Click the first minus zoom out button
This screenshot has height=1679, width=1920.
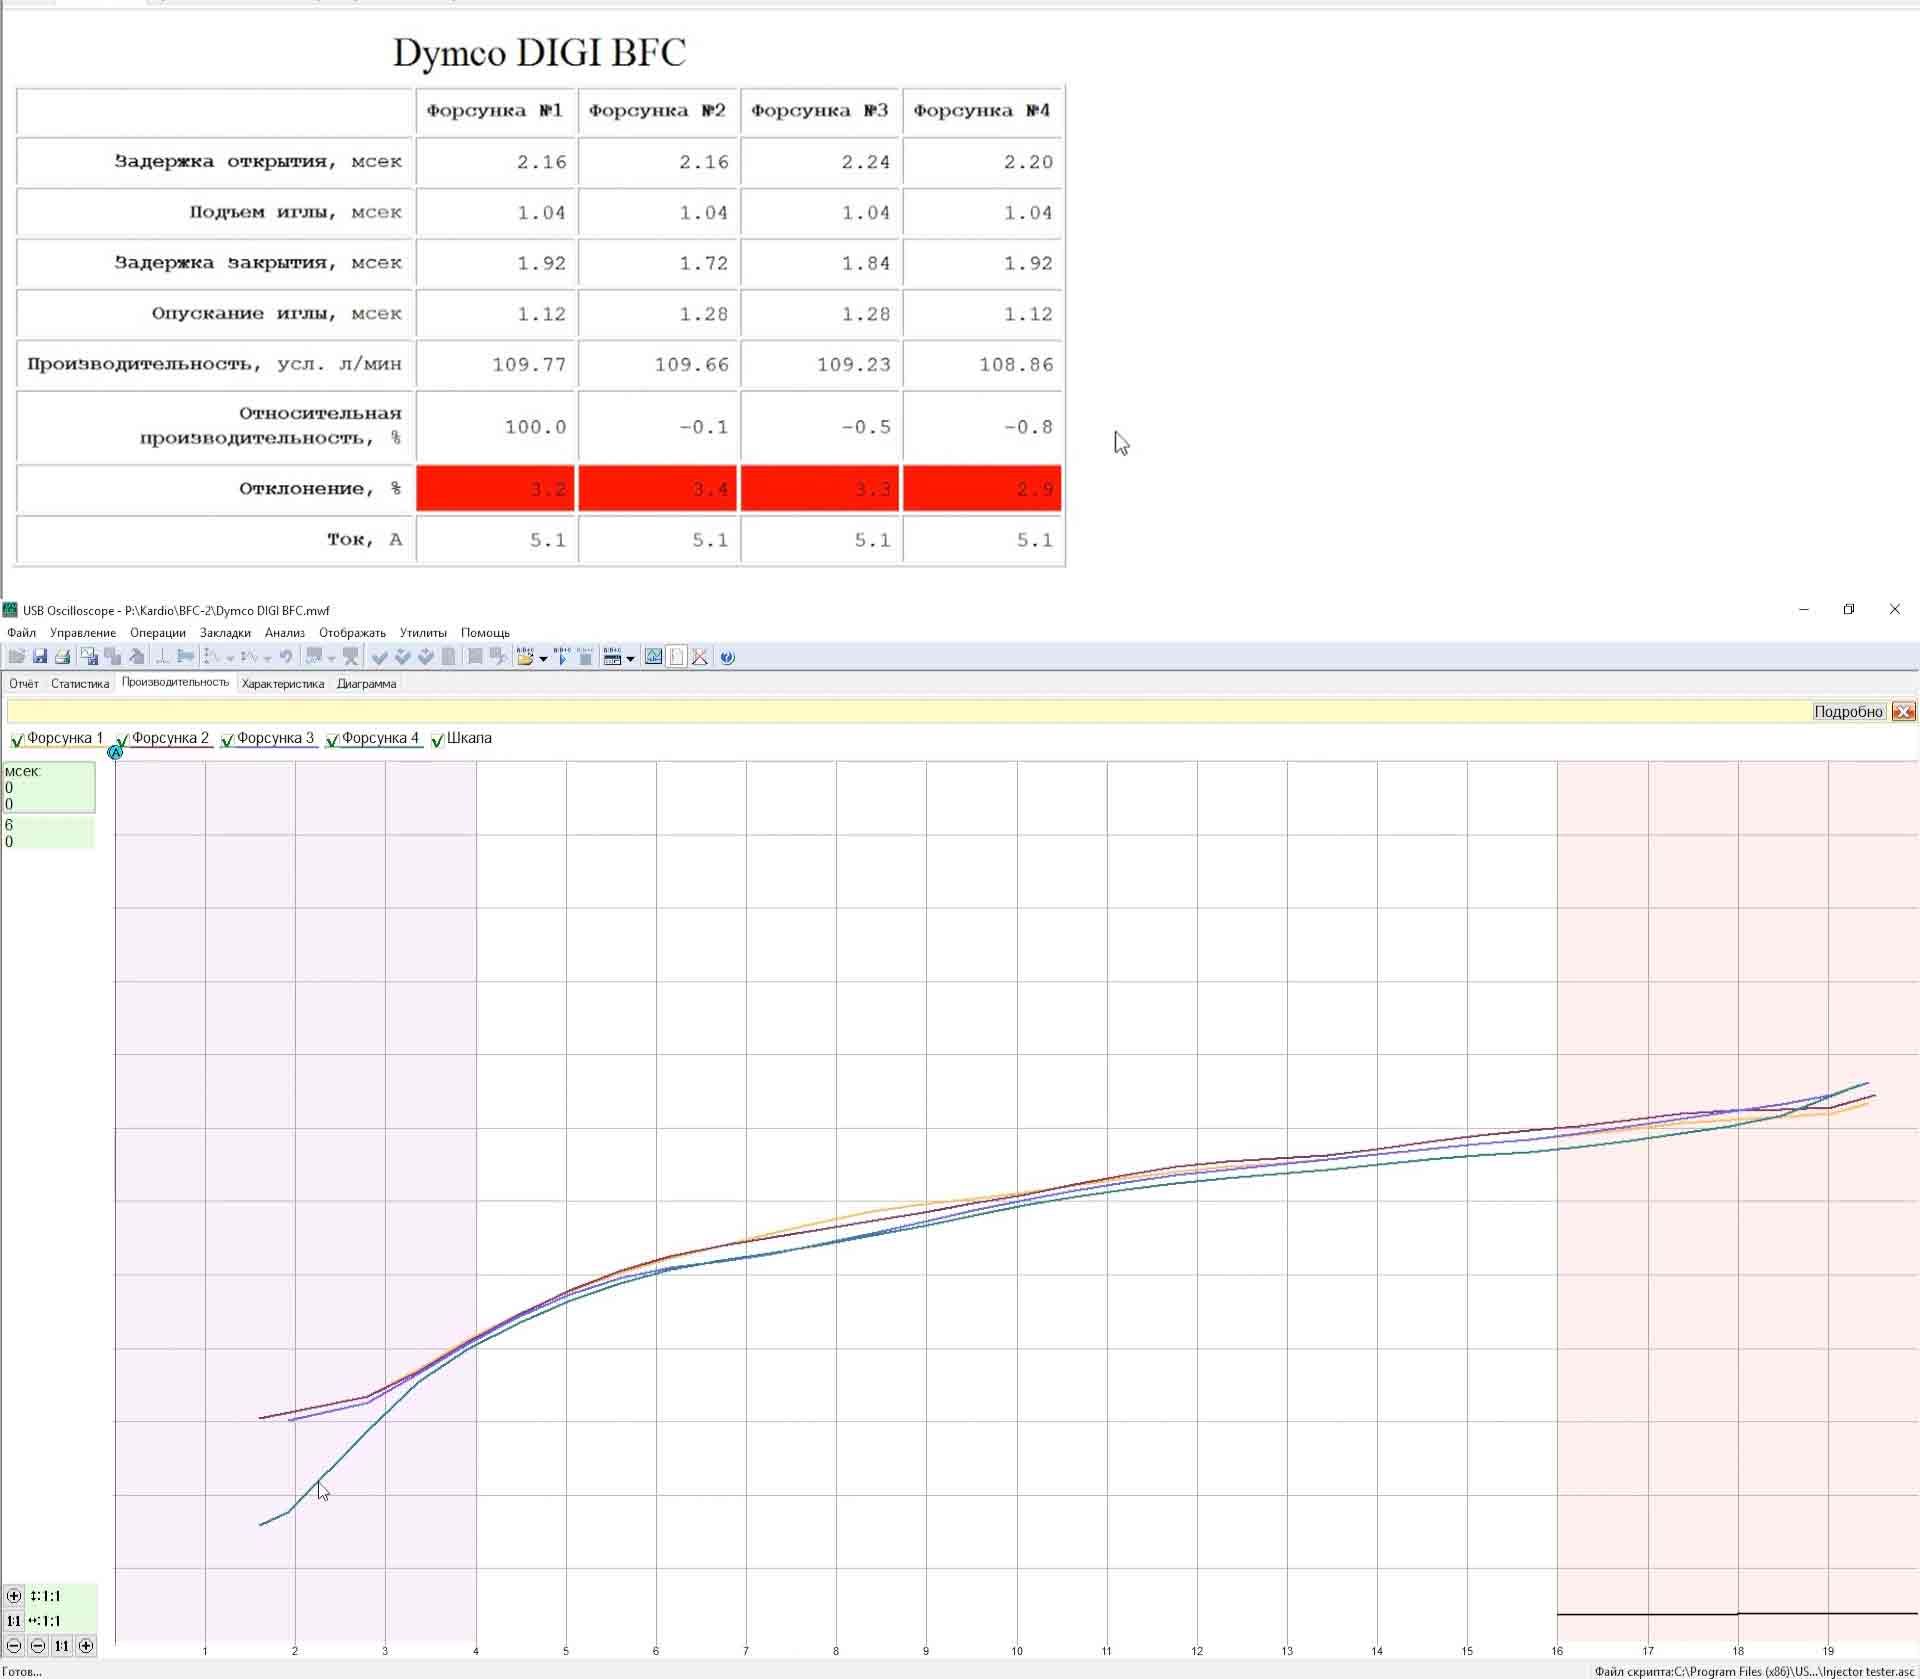14,1645
